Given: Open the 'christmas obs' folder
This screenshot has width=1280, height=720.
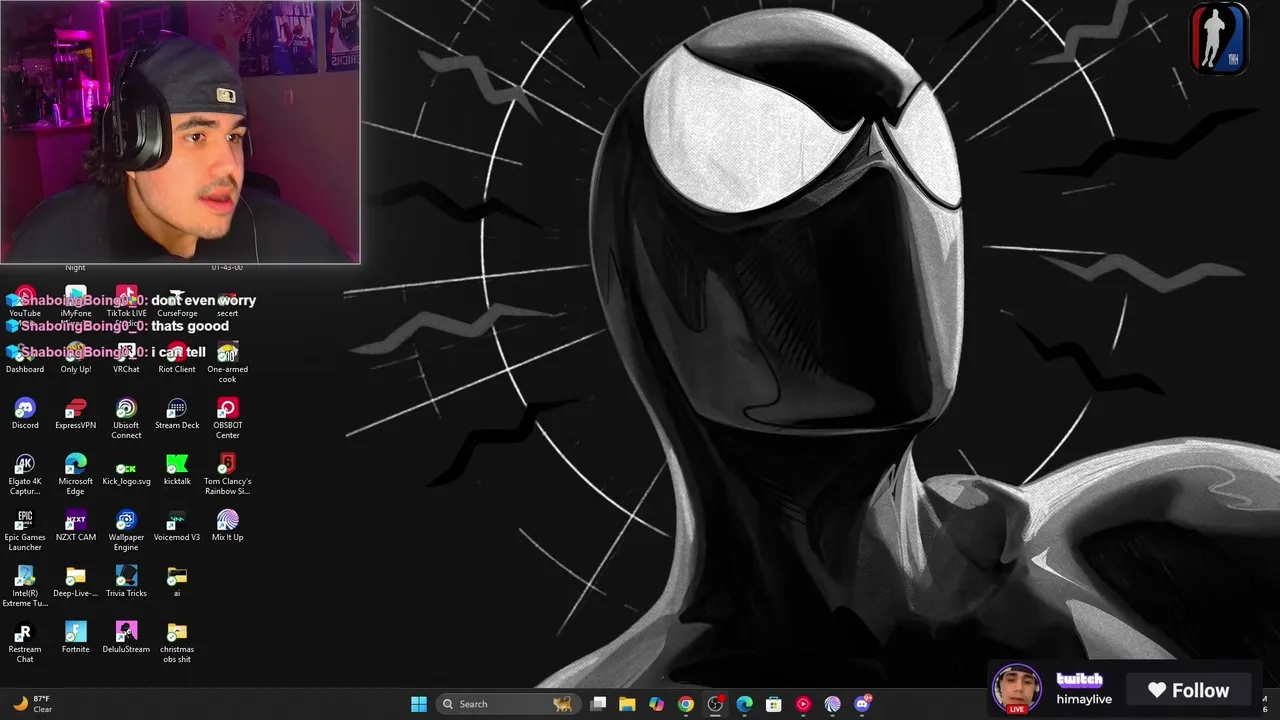Looking at the screenshot, I should (x=177, y=643).
